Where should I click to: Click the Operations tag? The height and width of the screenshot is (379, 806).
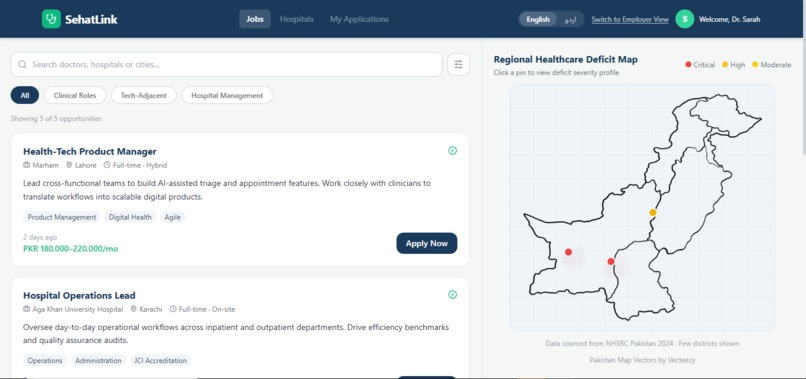coord(45,360)
